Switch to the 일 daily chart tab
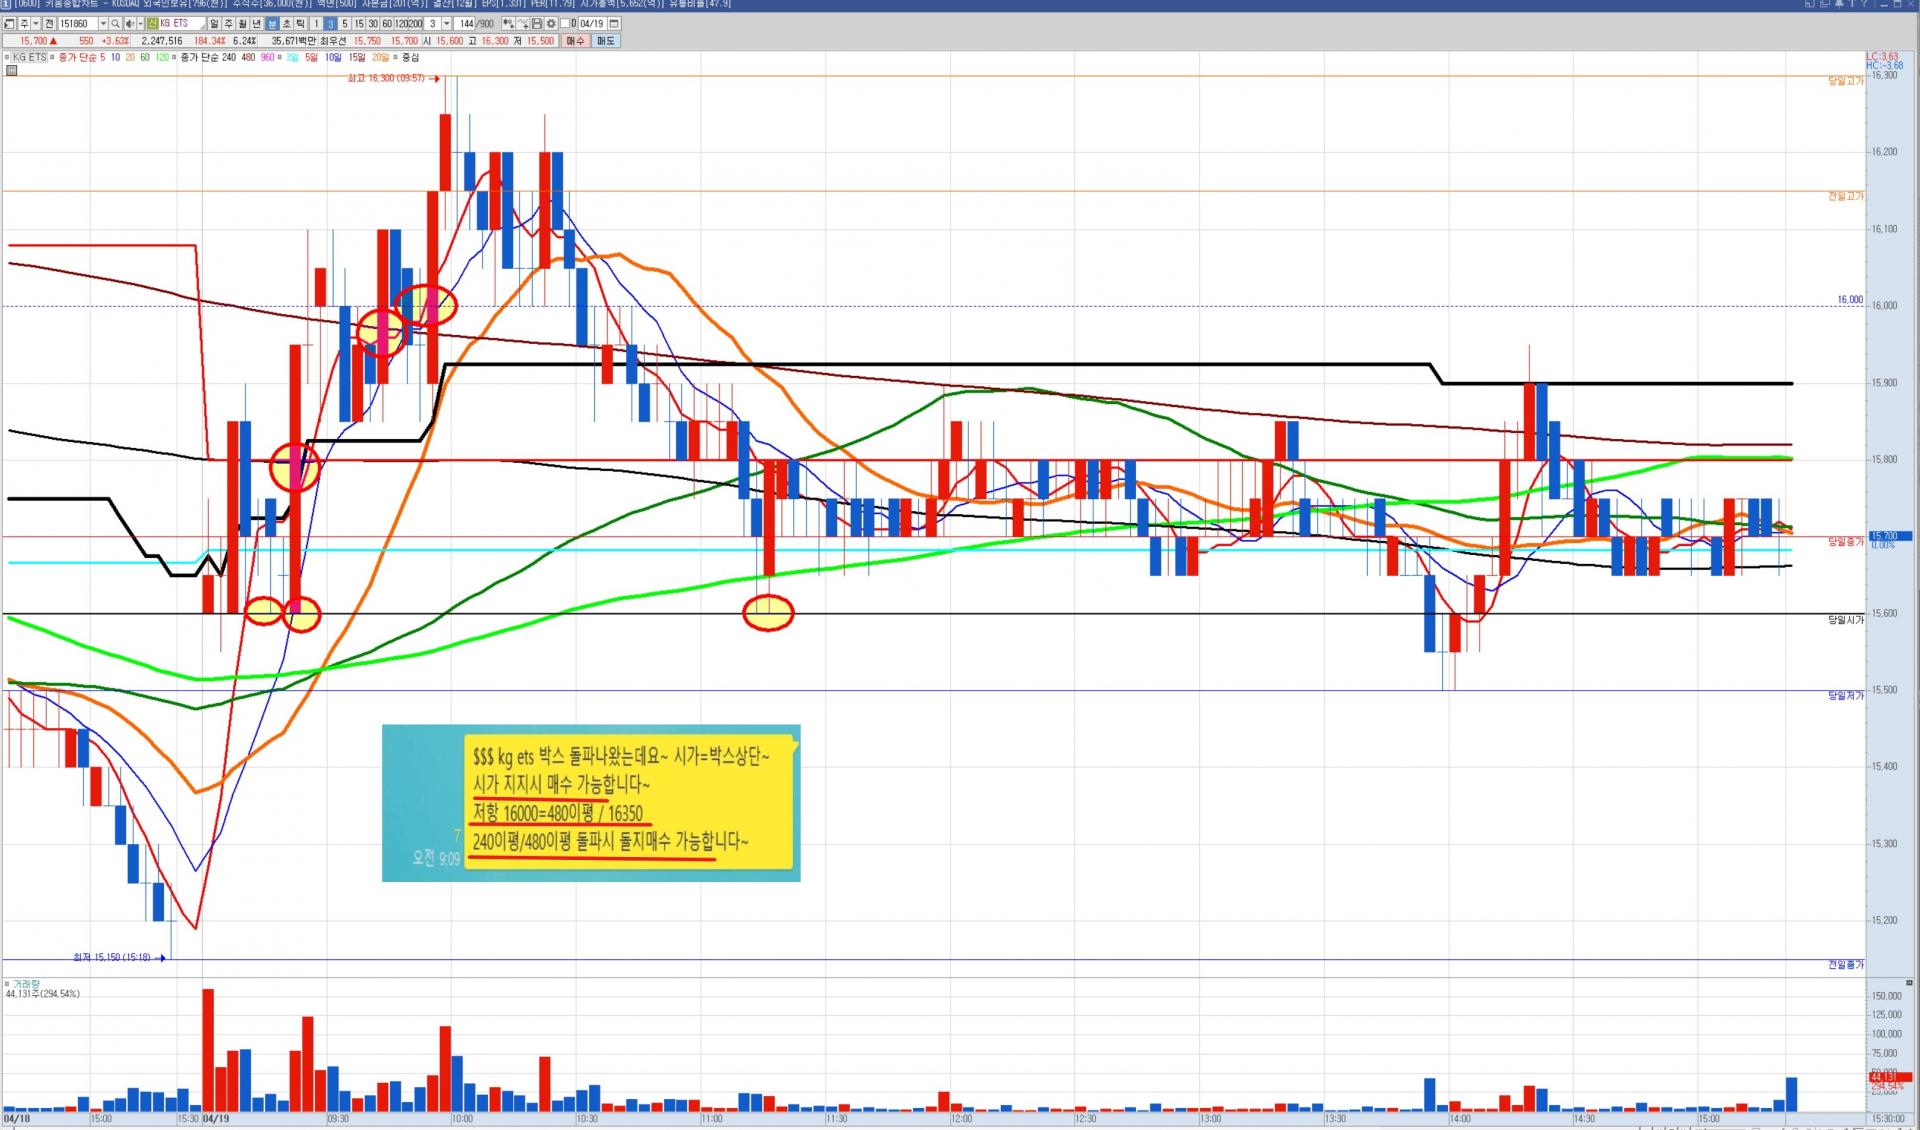This screenshot has width=1920, height=1130. [214, 24]
